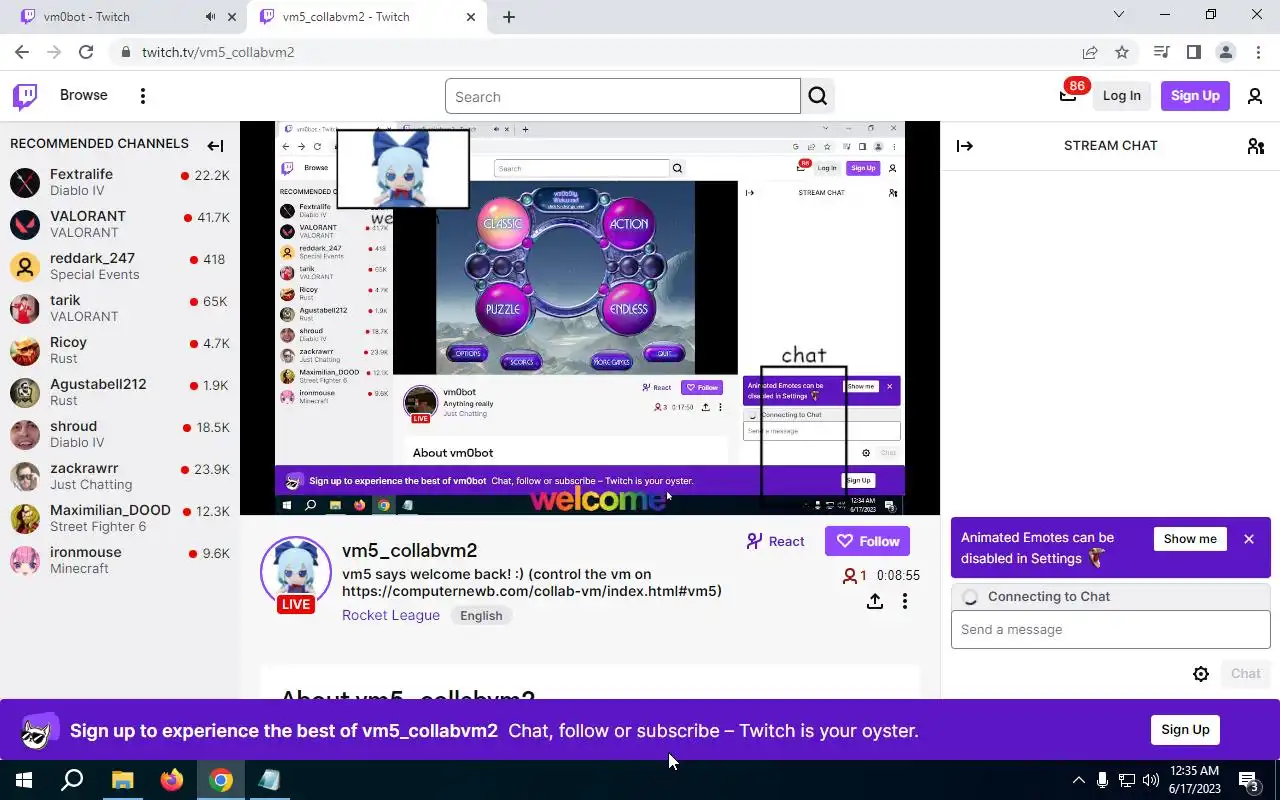Toggle the Chrome side panel
The height and width of the screenshot is (800, 1280).
coord(1193,52)
